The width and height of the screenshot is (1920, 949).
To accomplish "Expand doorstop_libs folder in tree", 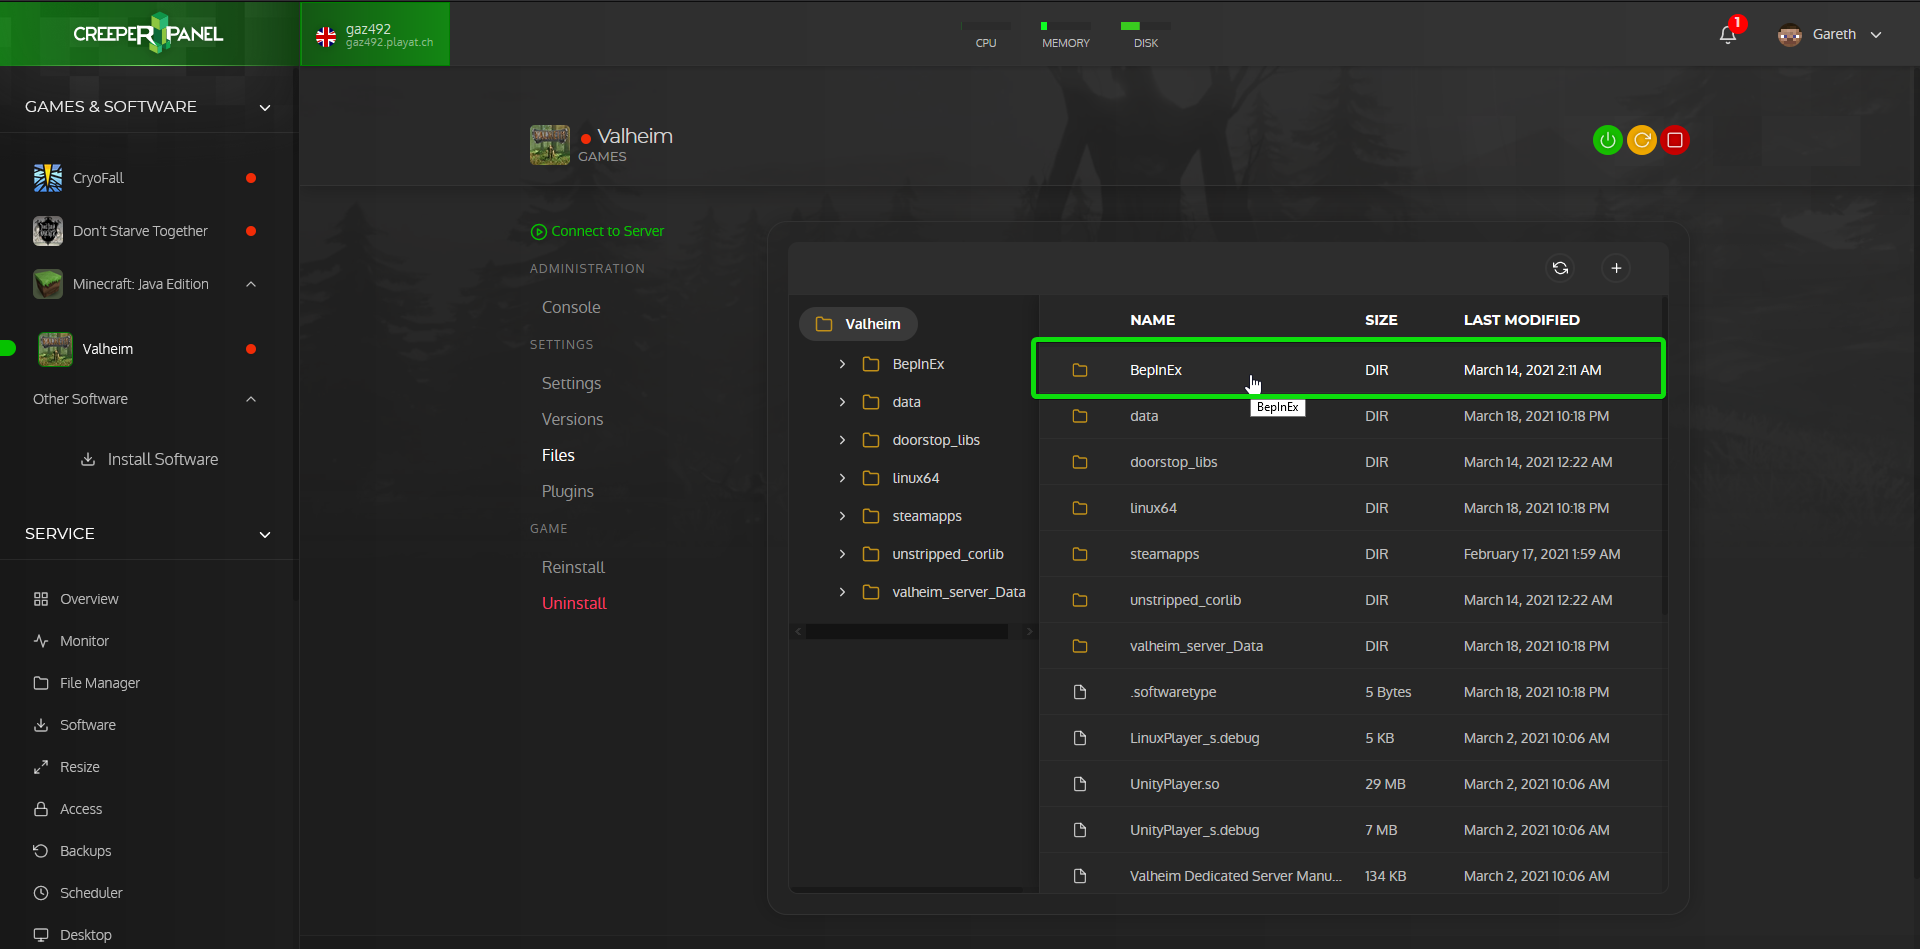I will pos(842,440).
